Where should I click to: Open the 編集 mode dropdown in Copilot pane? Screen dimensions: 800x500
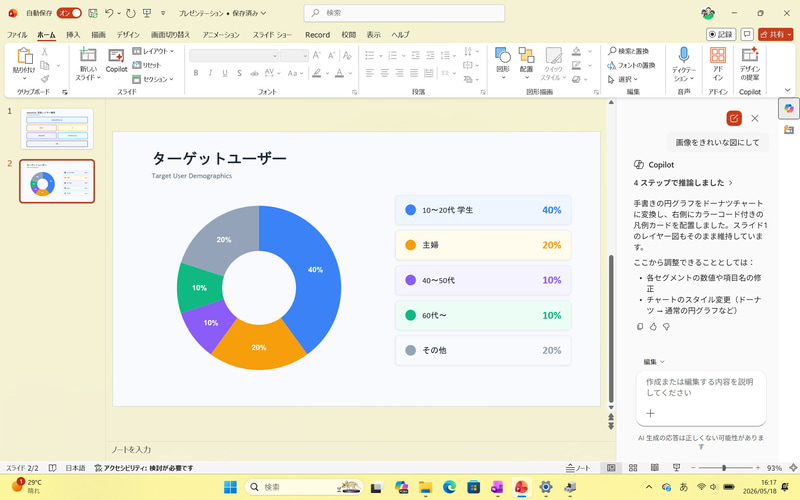pyautogui.click(x=654, y=362)
